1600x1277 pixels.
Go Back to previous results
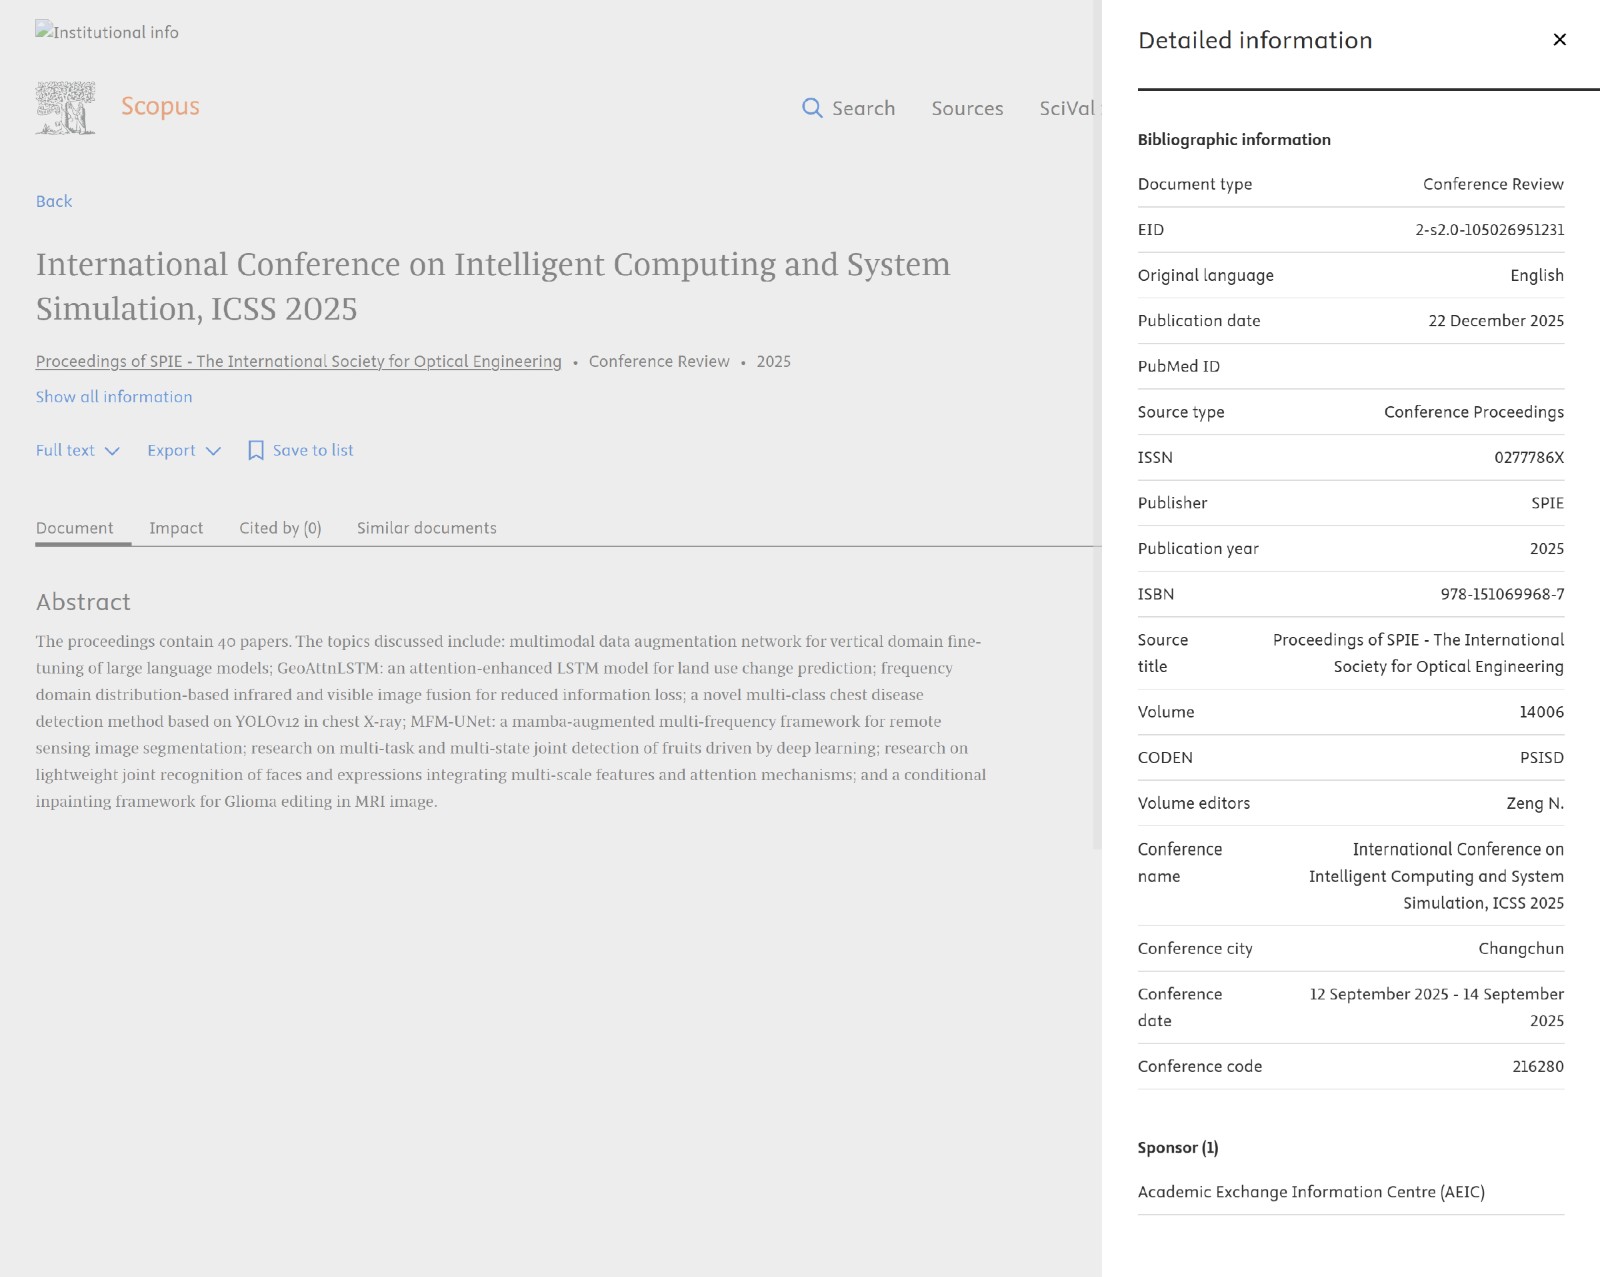point(54,201)
